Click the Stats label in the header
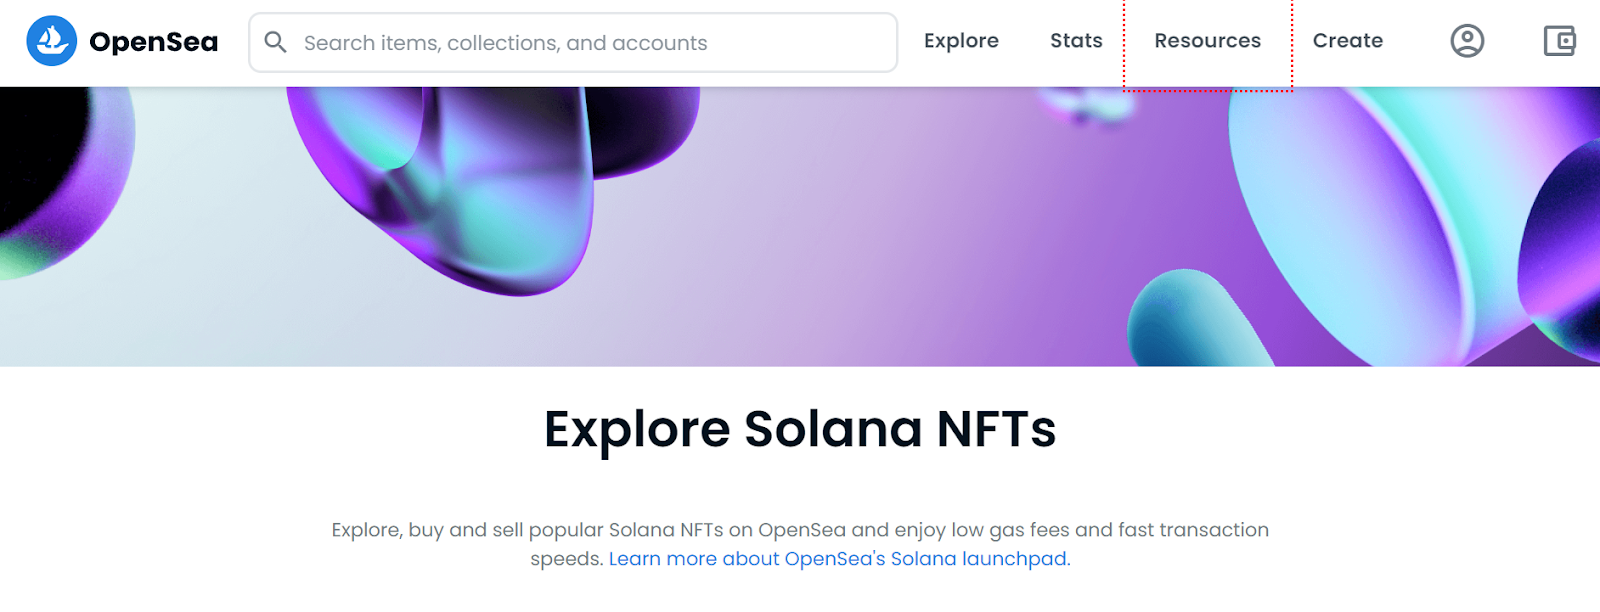This screenshot has width=1600, height=612. (1075, 41)
